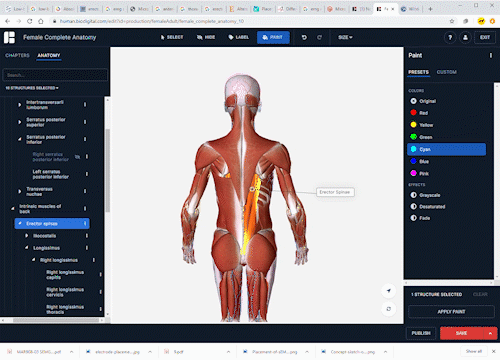Open options menu for Iliocostalis
Screen dimensions: 500x360
pyautogui.click(x=87, y=236)
